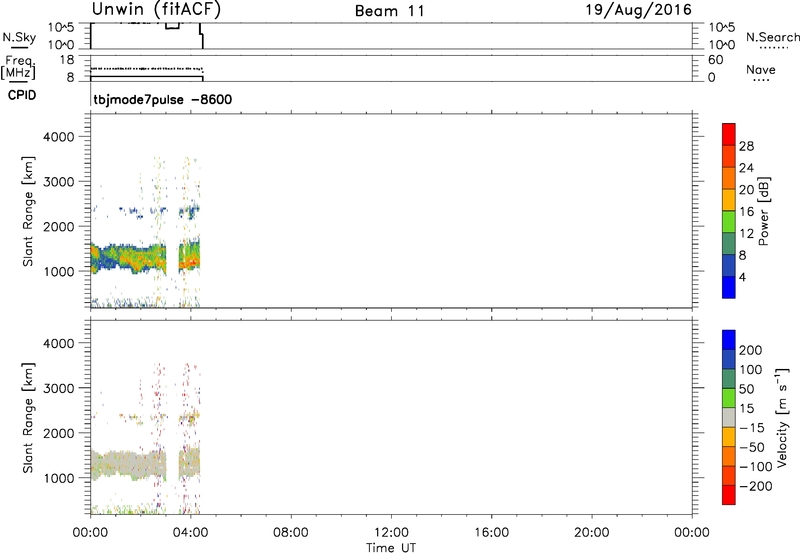800x554 pixels.
Task: Click the "3000" tick on the velocity panel
Action: pyautogui.click(x=59, y=388)
